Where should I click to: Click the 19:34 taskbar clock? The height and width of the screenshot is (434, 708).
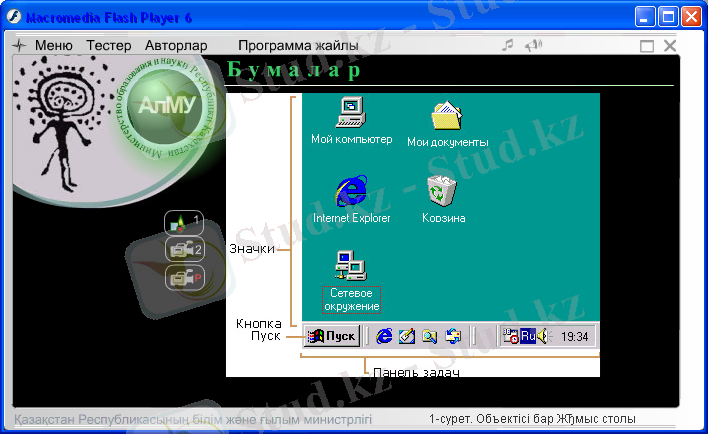click(575, 336)
